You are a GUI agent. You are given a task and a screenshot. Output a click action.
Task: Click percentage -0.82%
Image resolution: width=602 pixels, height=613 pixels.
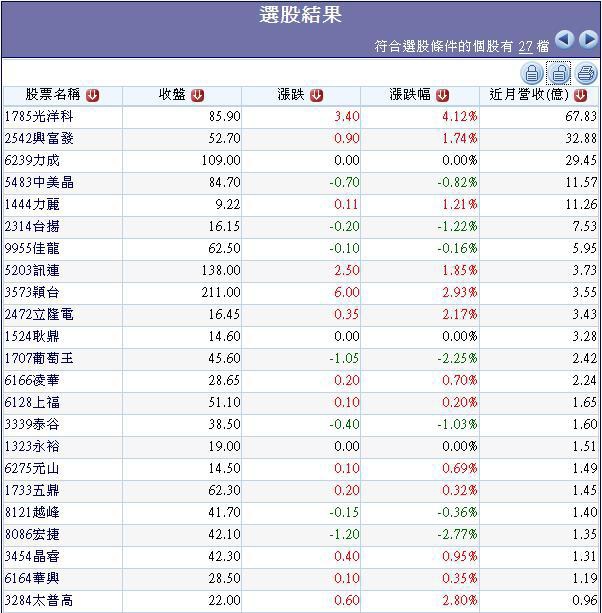457,182
